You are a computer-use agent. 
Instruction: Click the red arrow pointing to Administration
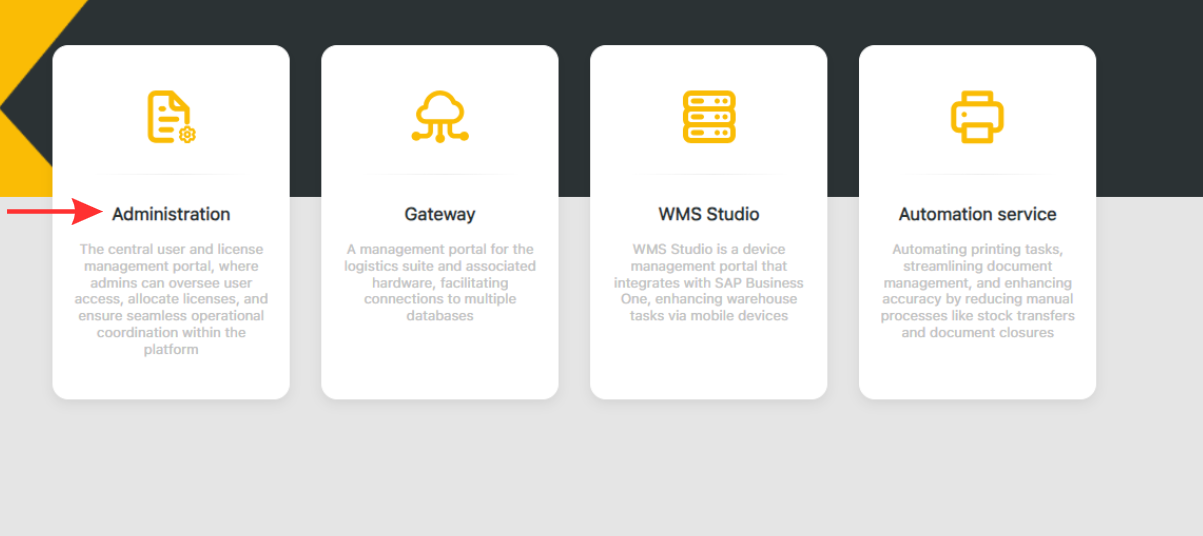click(55, 211)
